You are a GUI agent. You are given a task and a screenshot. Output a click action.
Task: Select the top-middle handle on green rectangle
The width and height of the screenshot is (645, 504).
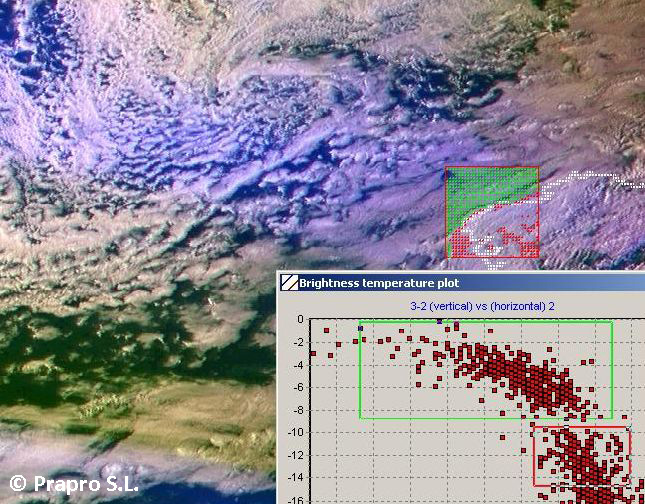(x=439, y=321)
